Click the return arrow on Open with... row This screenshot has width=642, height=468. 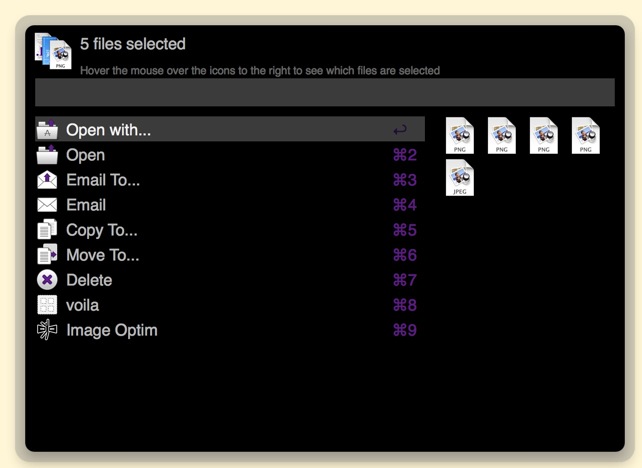[x=400, y=130]
